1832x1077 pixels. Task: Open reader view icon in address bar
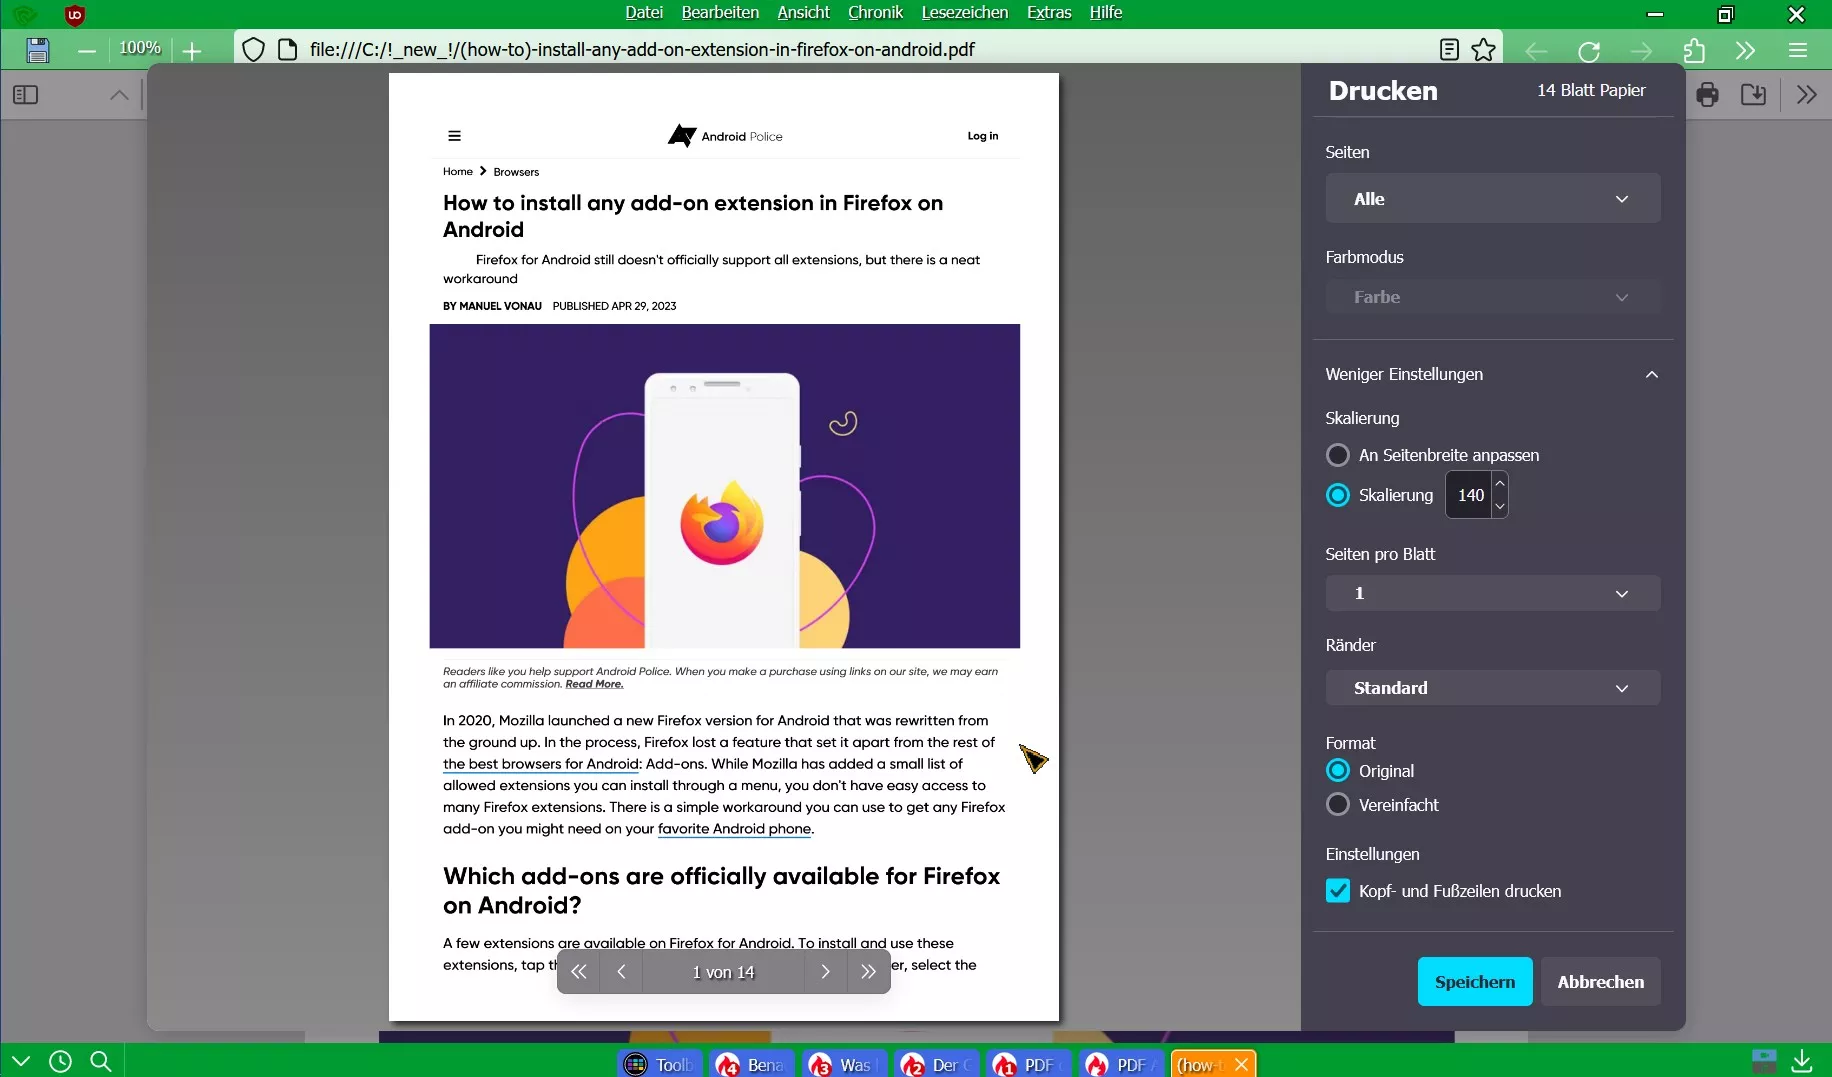tap(1449, 50)
